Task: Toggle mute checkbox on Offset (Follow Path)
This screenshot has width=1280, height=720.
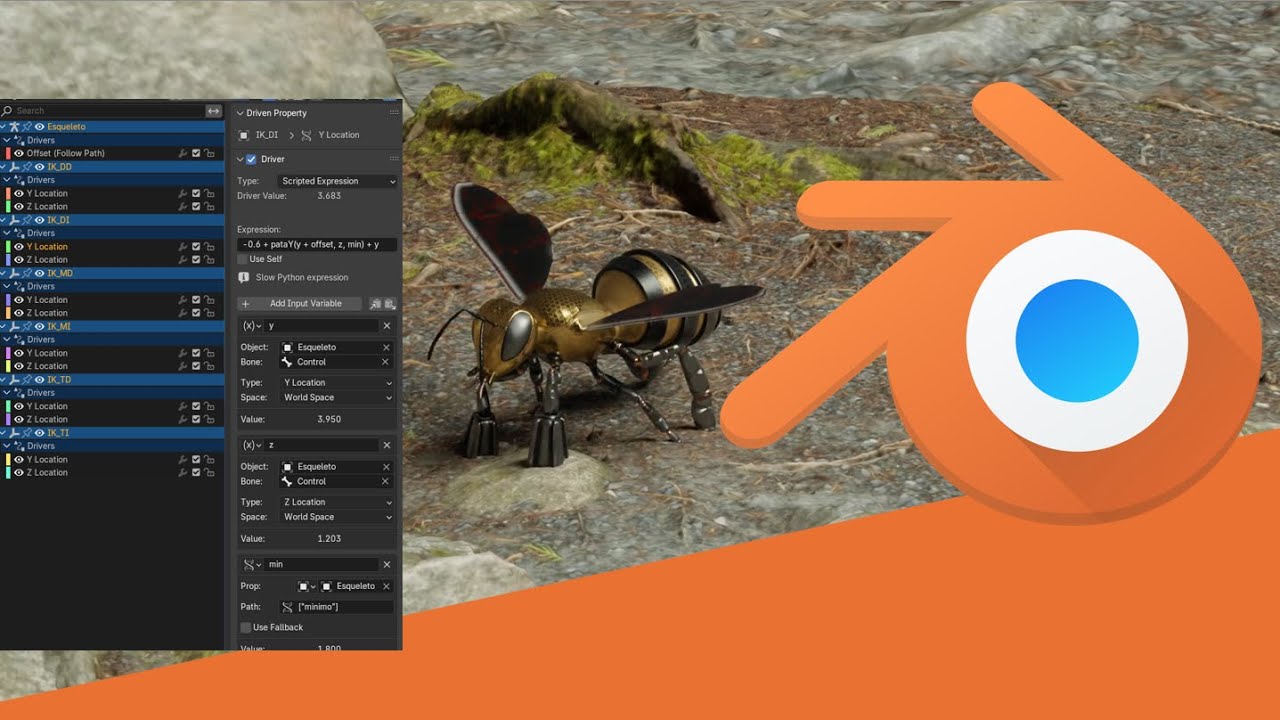Action: coord(196,153)
